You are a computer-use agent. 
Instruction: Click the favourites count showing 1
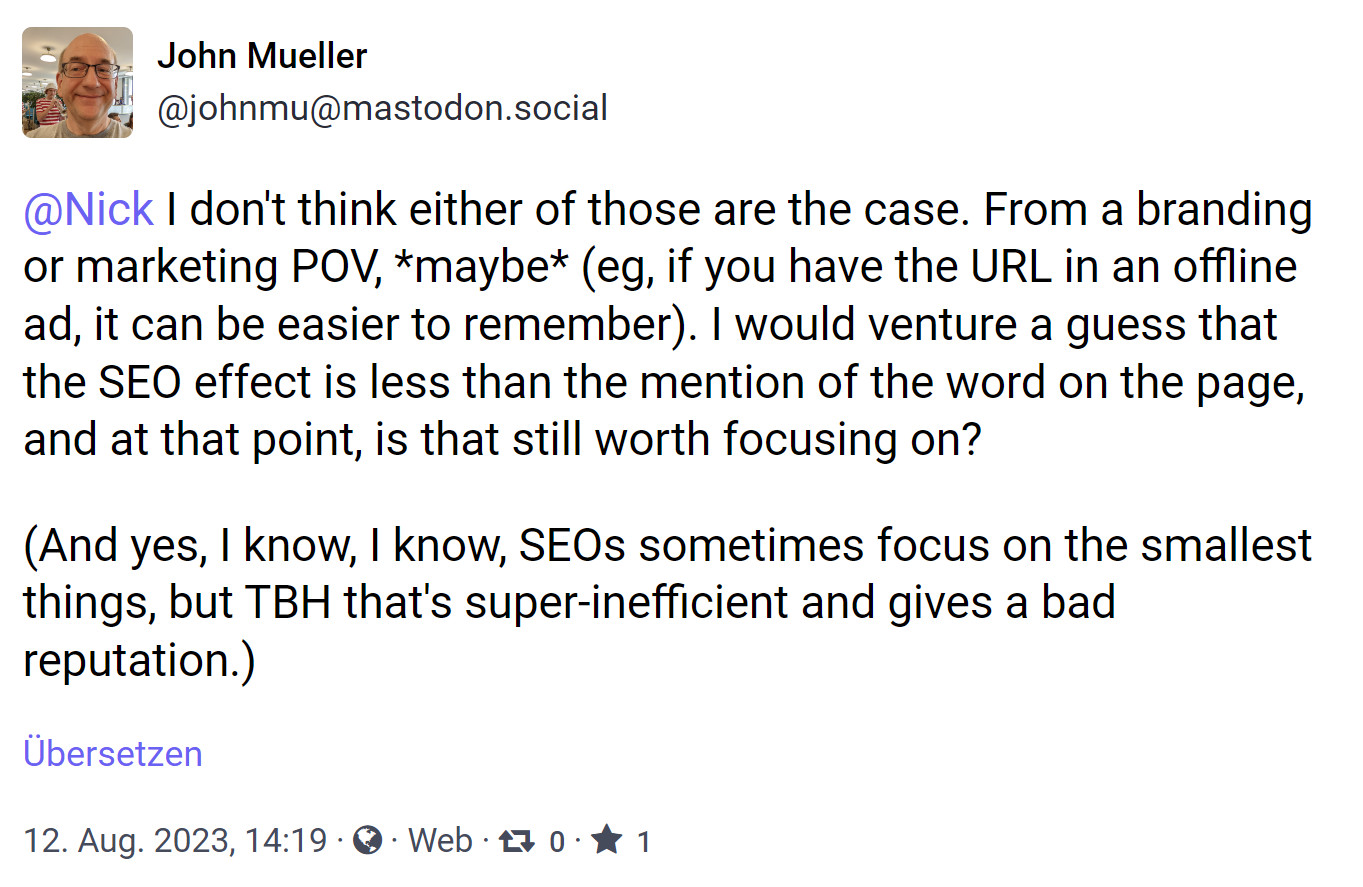[643, 842]
